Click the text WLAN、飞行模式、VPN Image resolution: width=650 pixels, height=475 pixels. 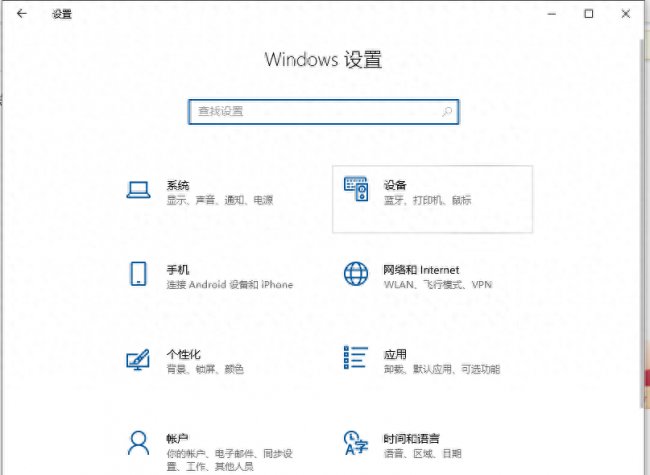pos(438,285)
